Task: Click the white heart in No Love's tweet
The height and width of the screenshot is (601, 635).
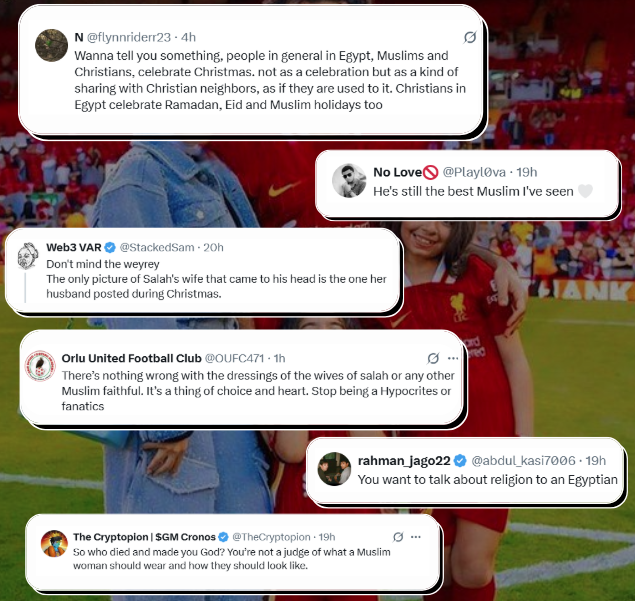Action: [x=585, y=191]
